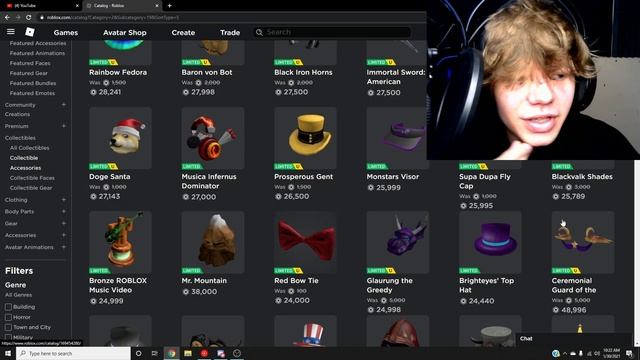Expand the Gear category plus
The width and height of the screenshot is (640, 360).
coord(64,223)
